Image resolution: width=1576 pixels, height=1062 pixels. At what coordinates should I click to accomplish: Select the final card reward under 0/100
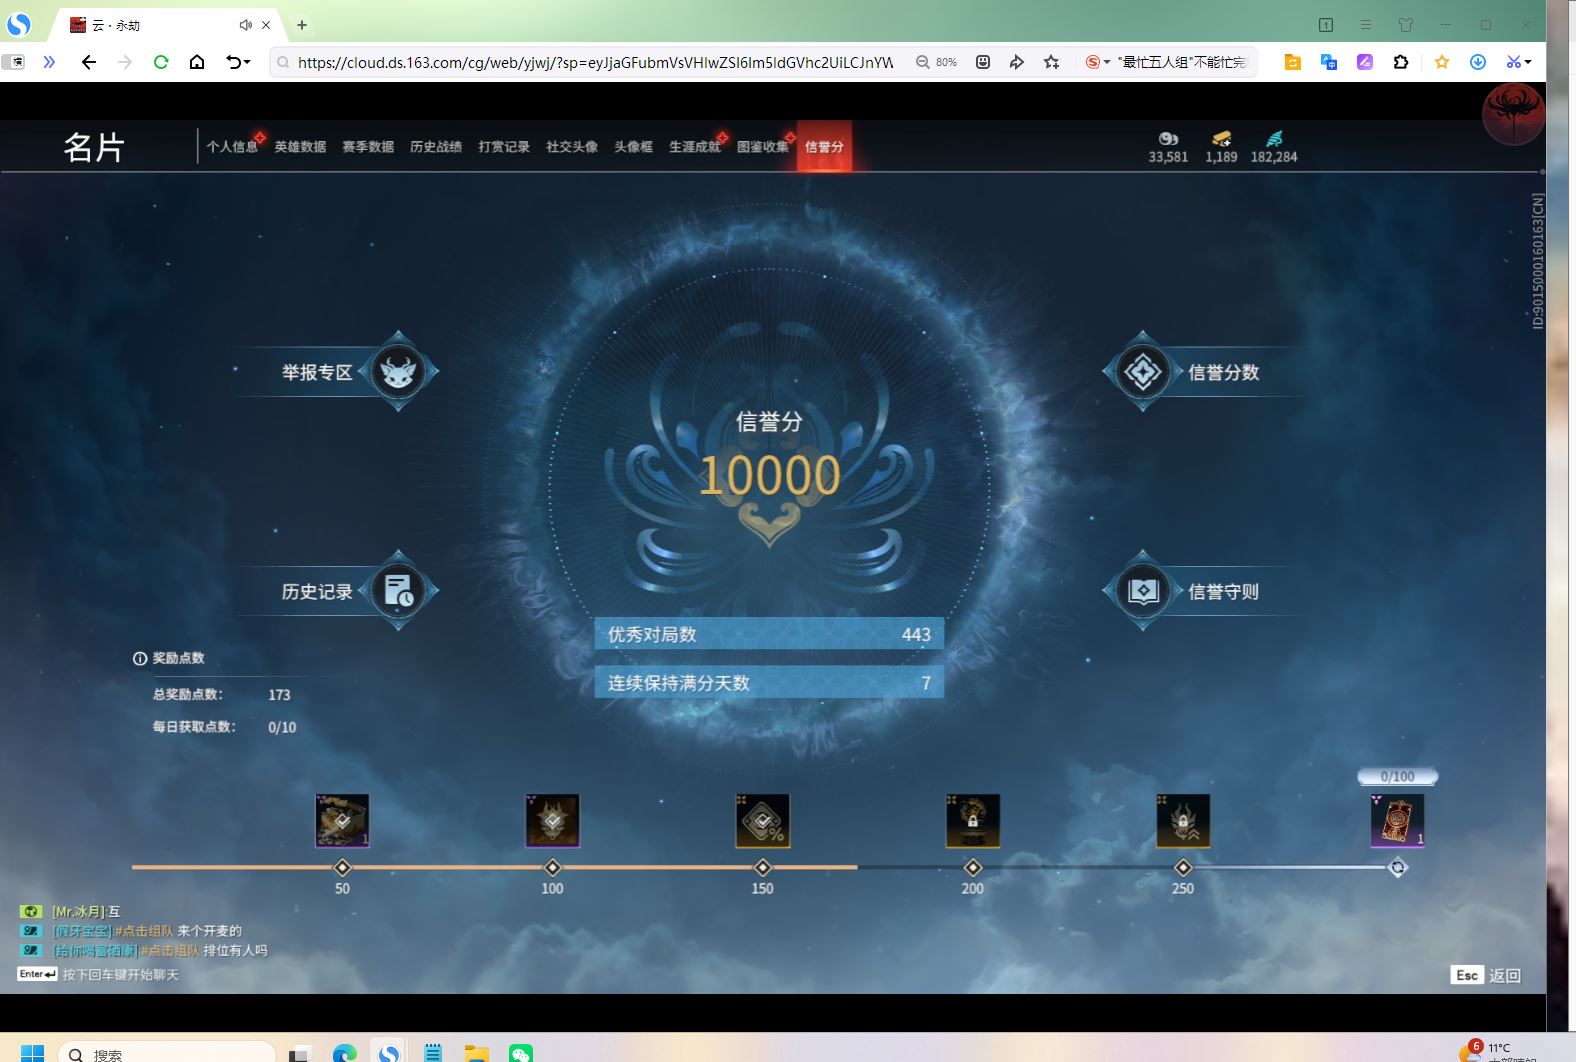click(1397, 820)
